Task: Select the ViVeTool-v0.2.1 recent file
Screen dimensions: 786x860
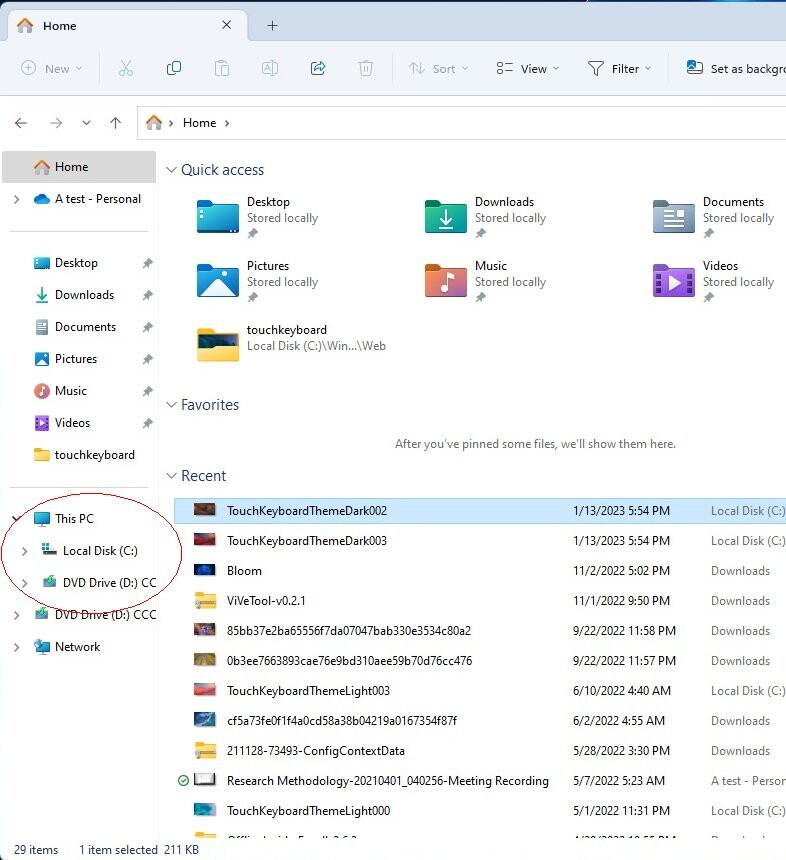Action: (265, 601)
